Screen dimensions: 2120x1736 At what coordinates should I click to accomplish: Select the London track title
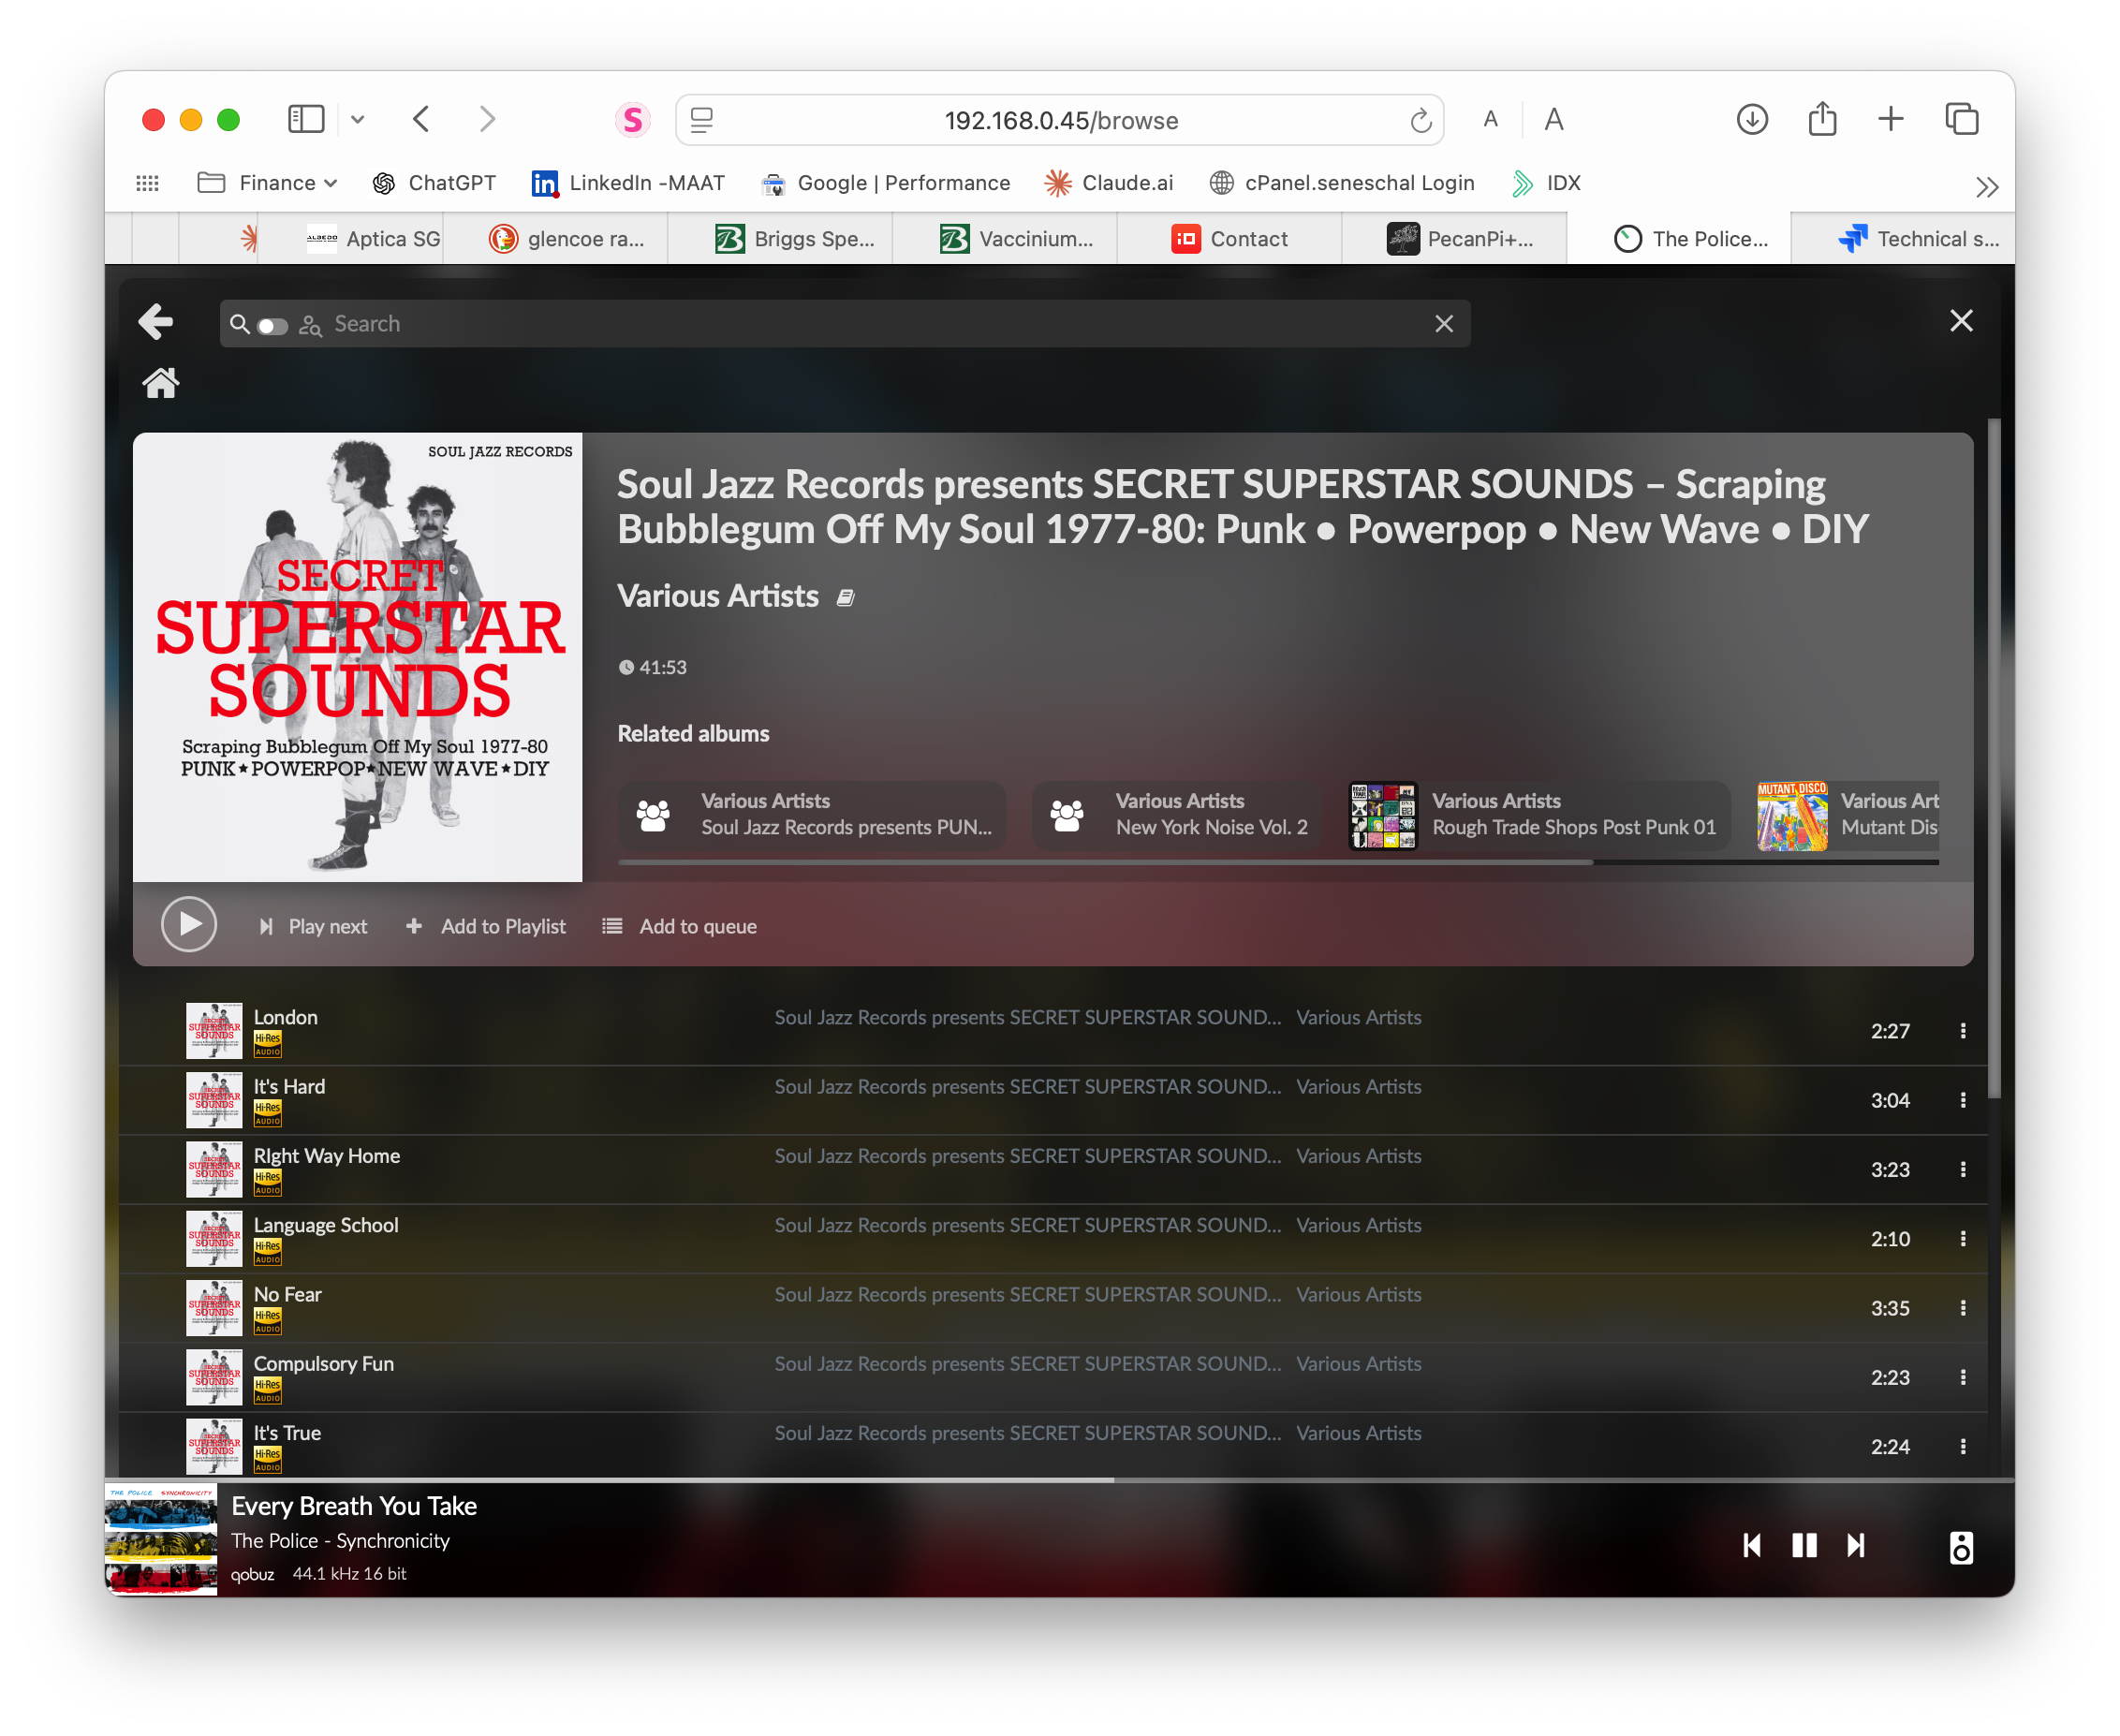tap(286, 1017)
